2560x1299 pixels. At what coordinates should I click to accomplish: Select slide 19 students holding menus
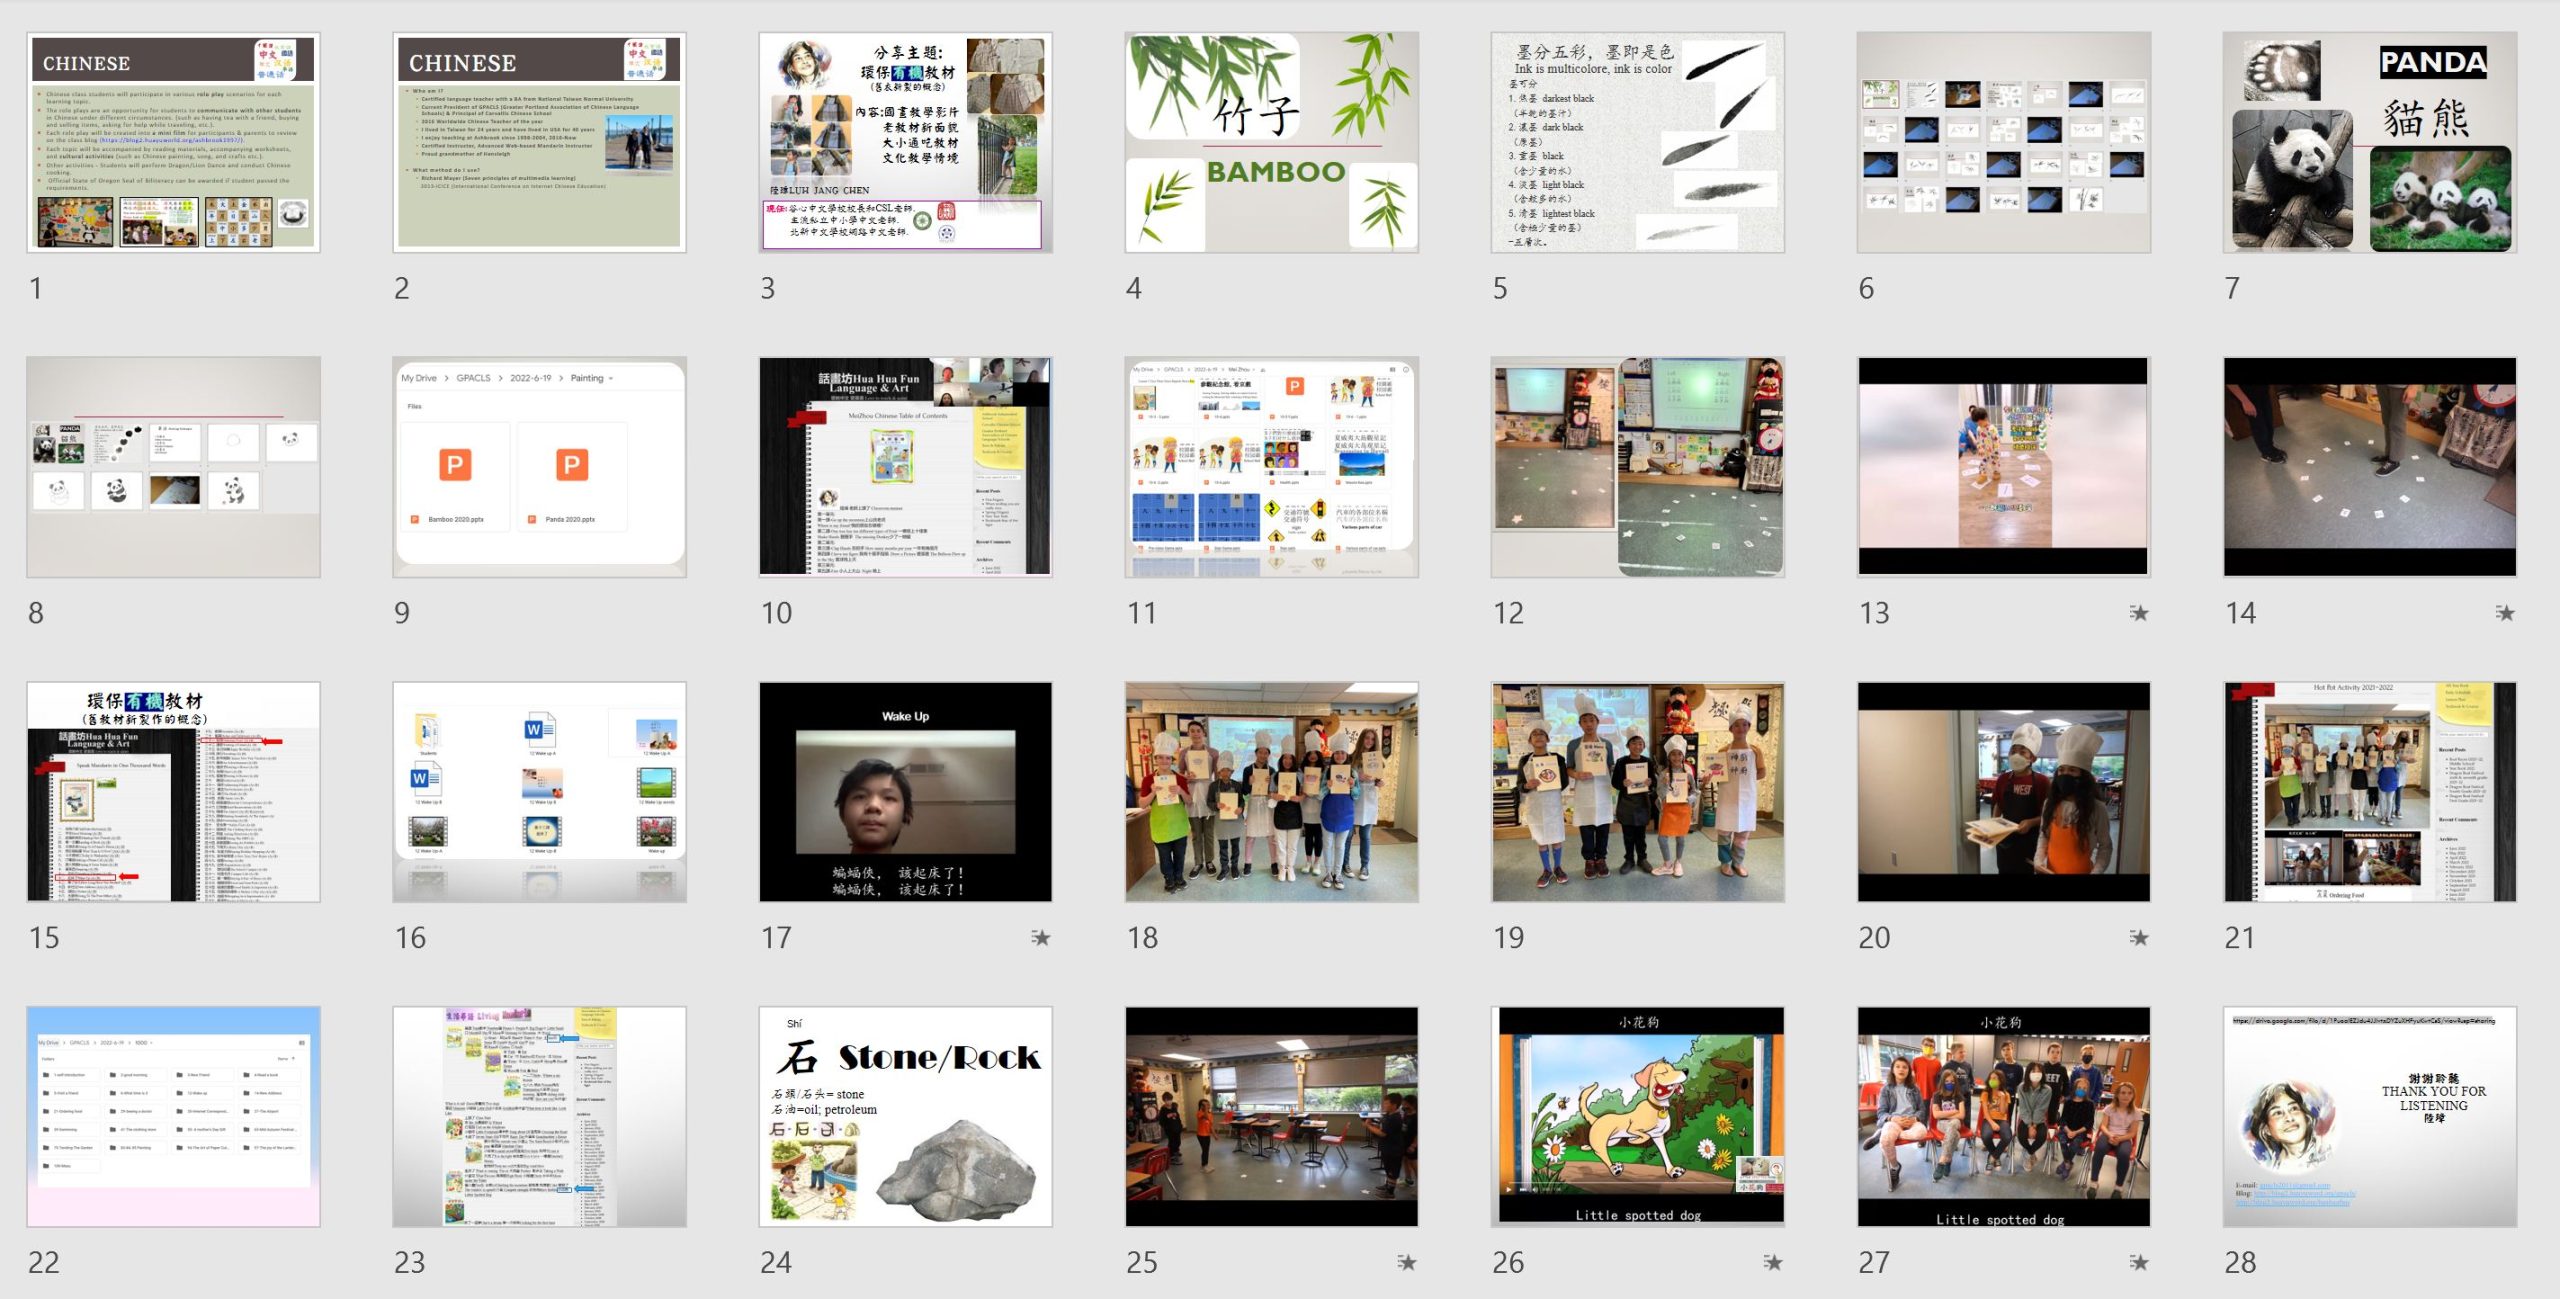click(x=1637, y=792)
